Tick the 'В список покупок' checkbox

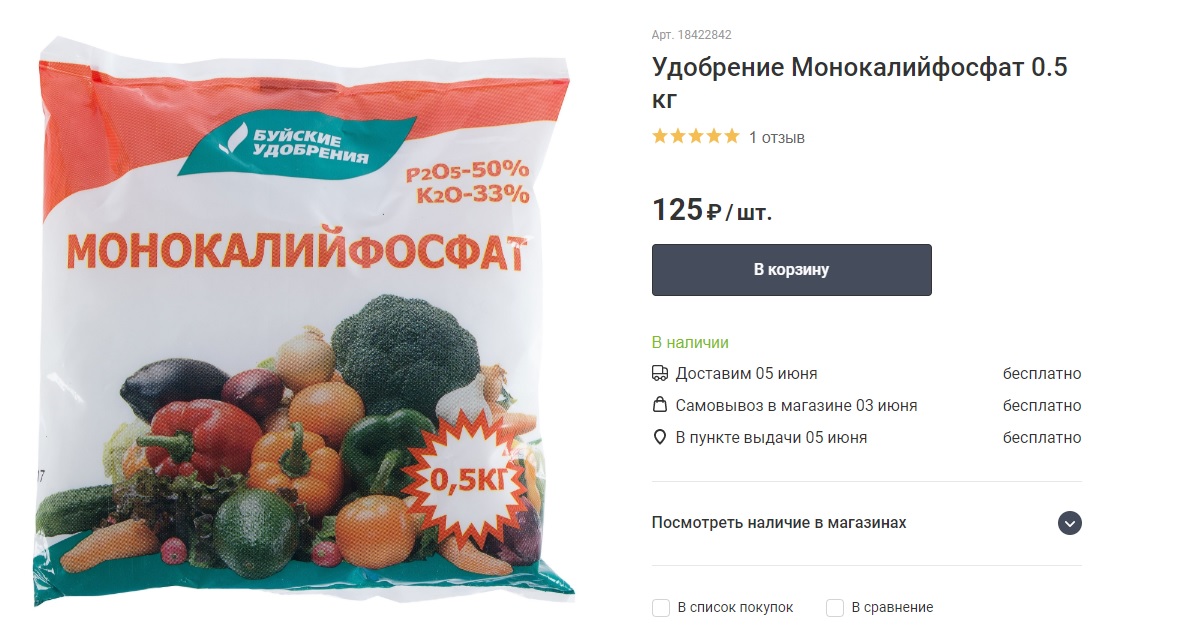tap(660, 607)
